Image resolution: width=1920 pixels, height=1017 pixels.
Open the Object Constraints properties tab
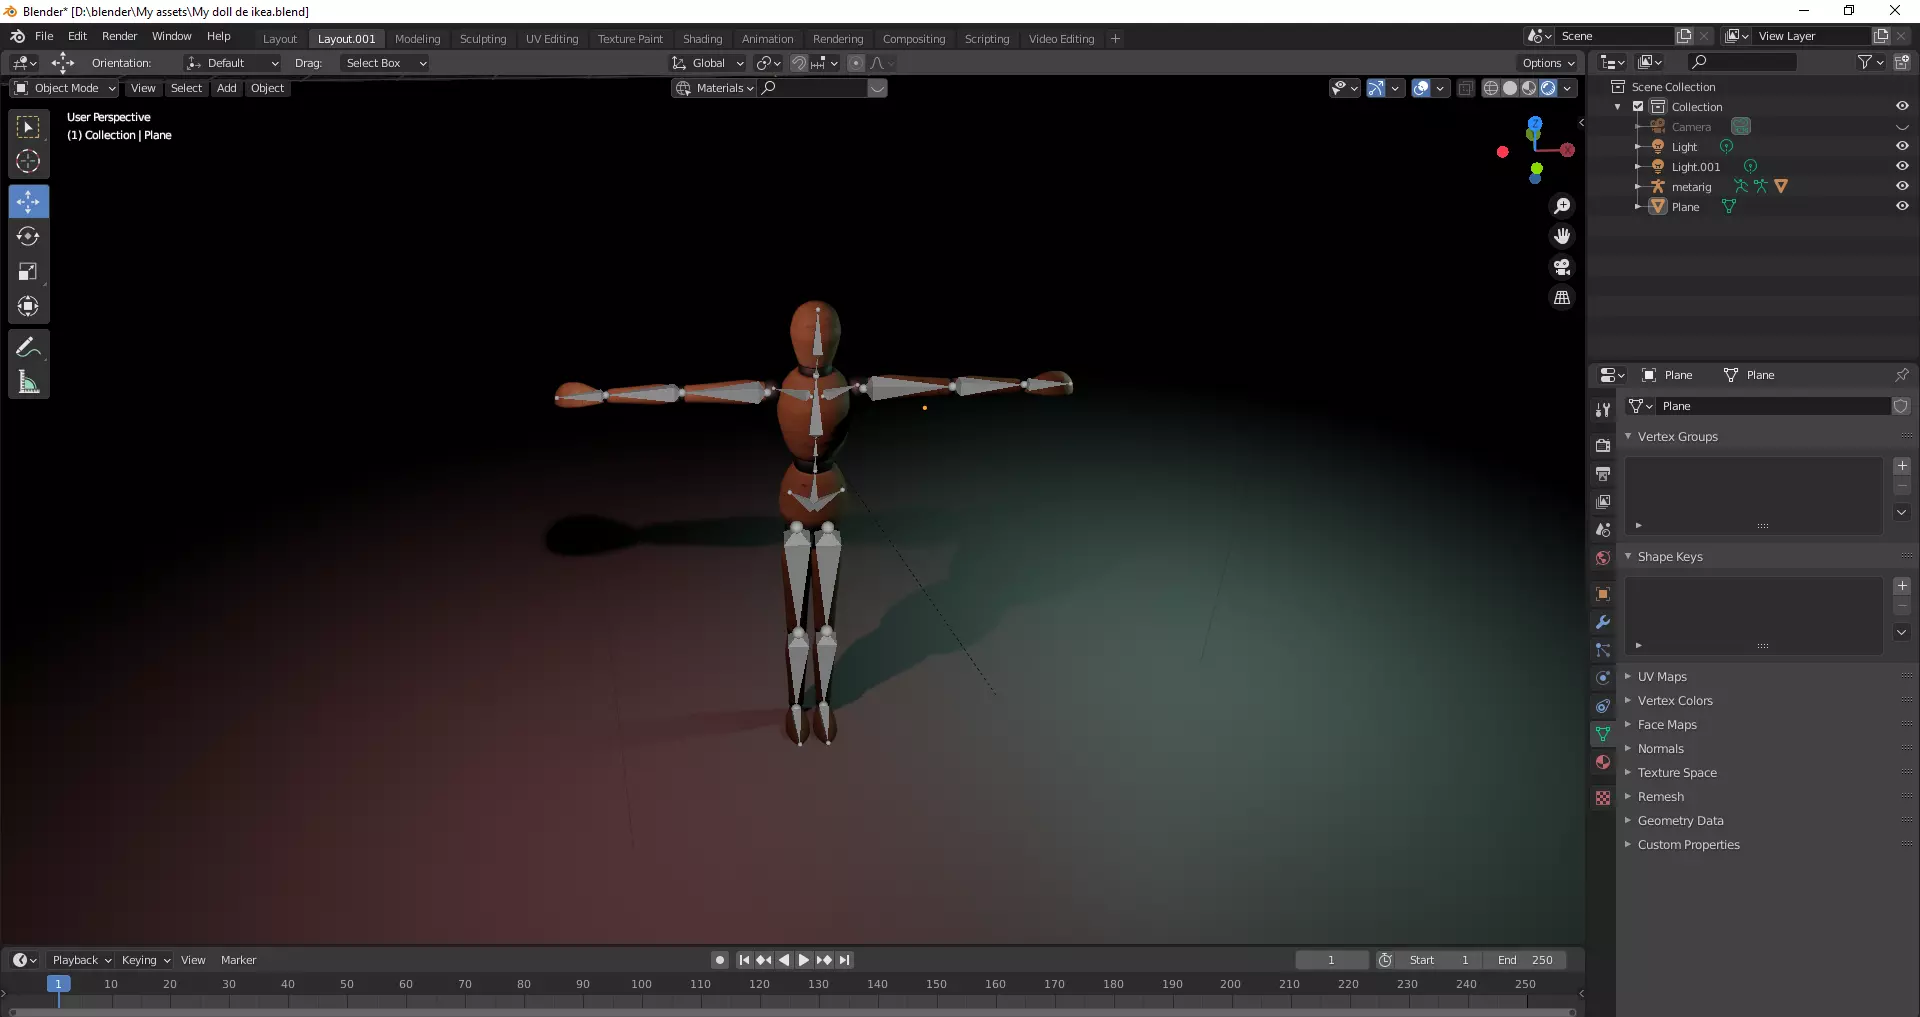1603,706
